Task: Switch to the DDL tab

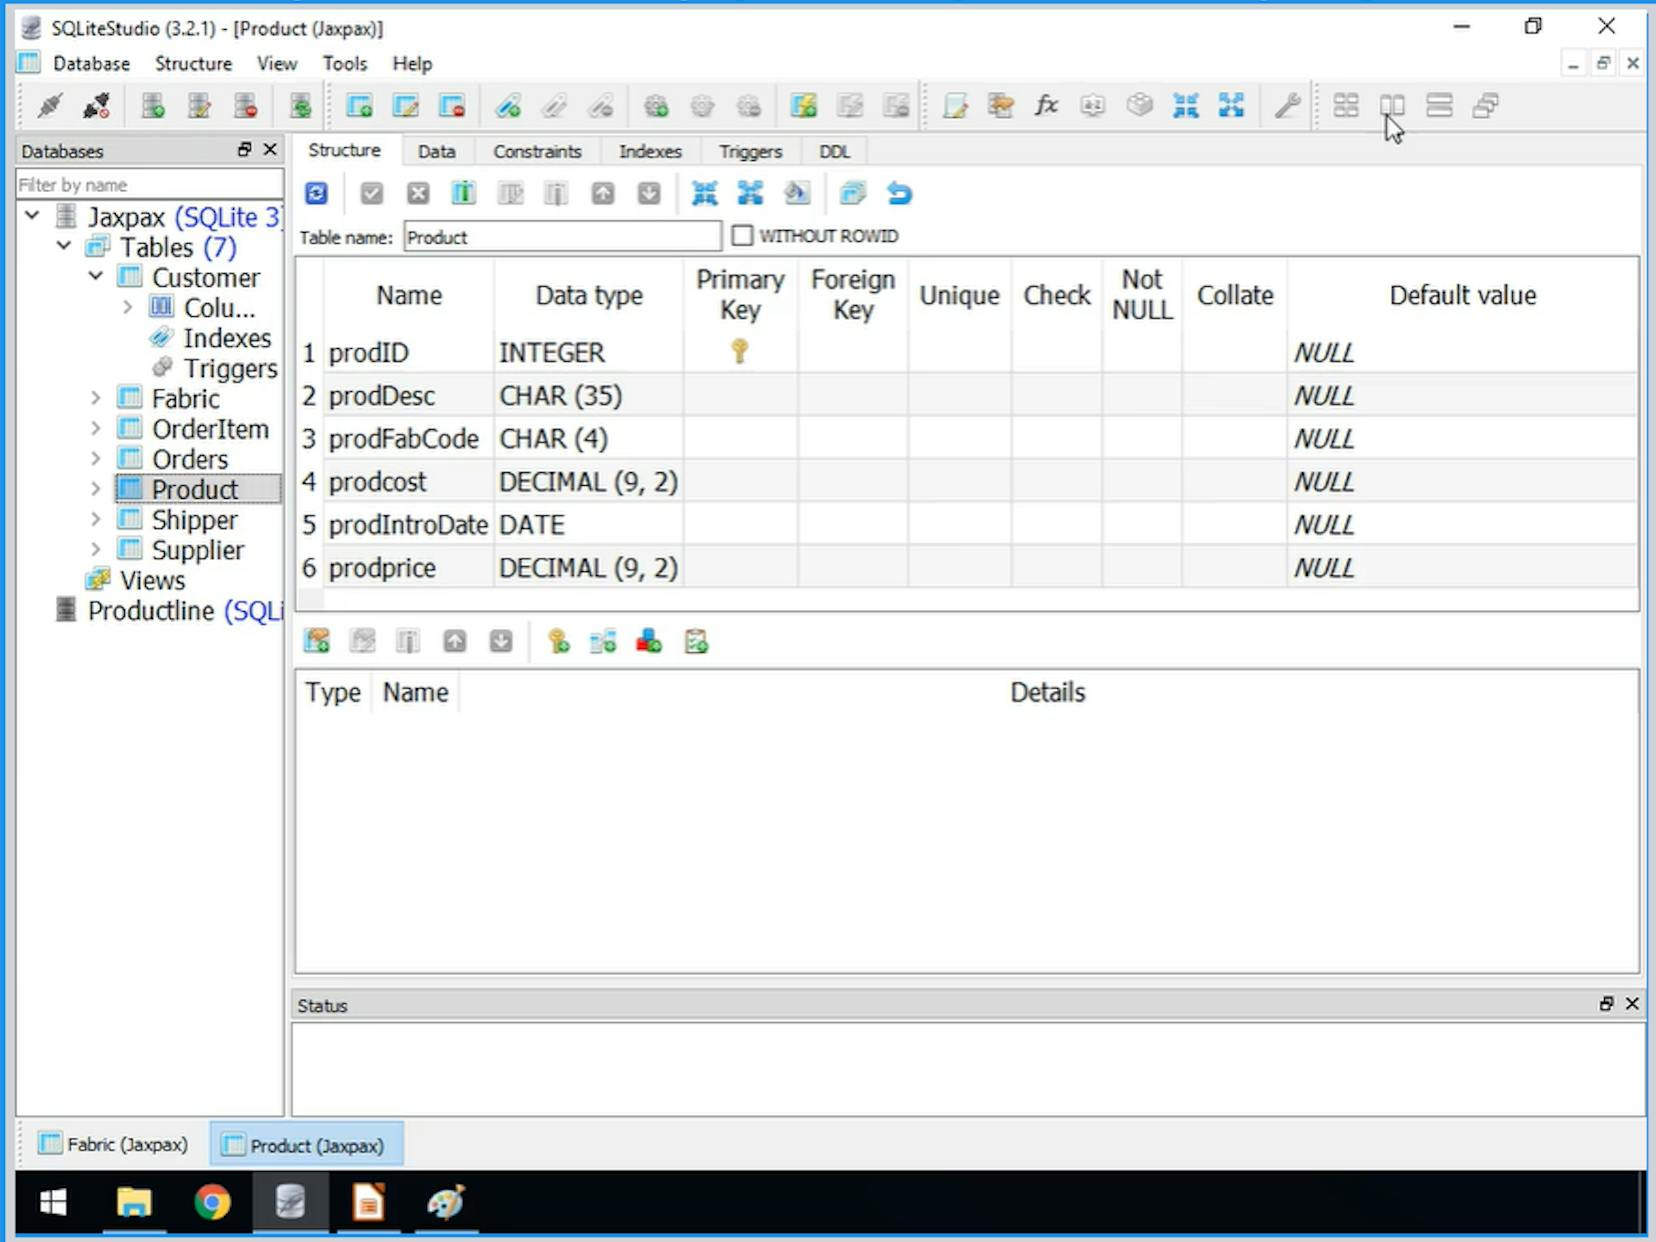Action: pyautogui.click(x=834, y=151)
